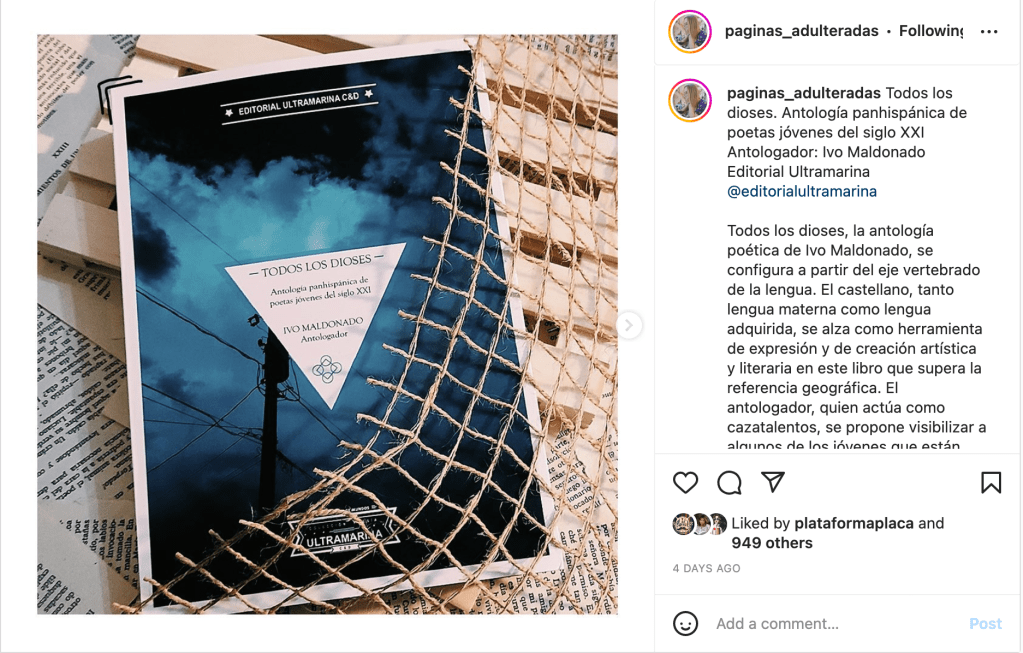
Task: Click liker avatars next to Liked by
Action: click(x=699, y=524)
